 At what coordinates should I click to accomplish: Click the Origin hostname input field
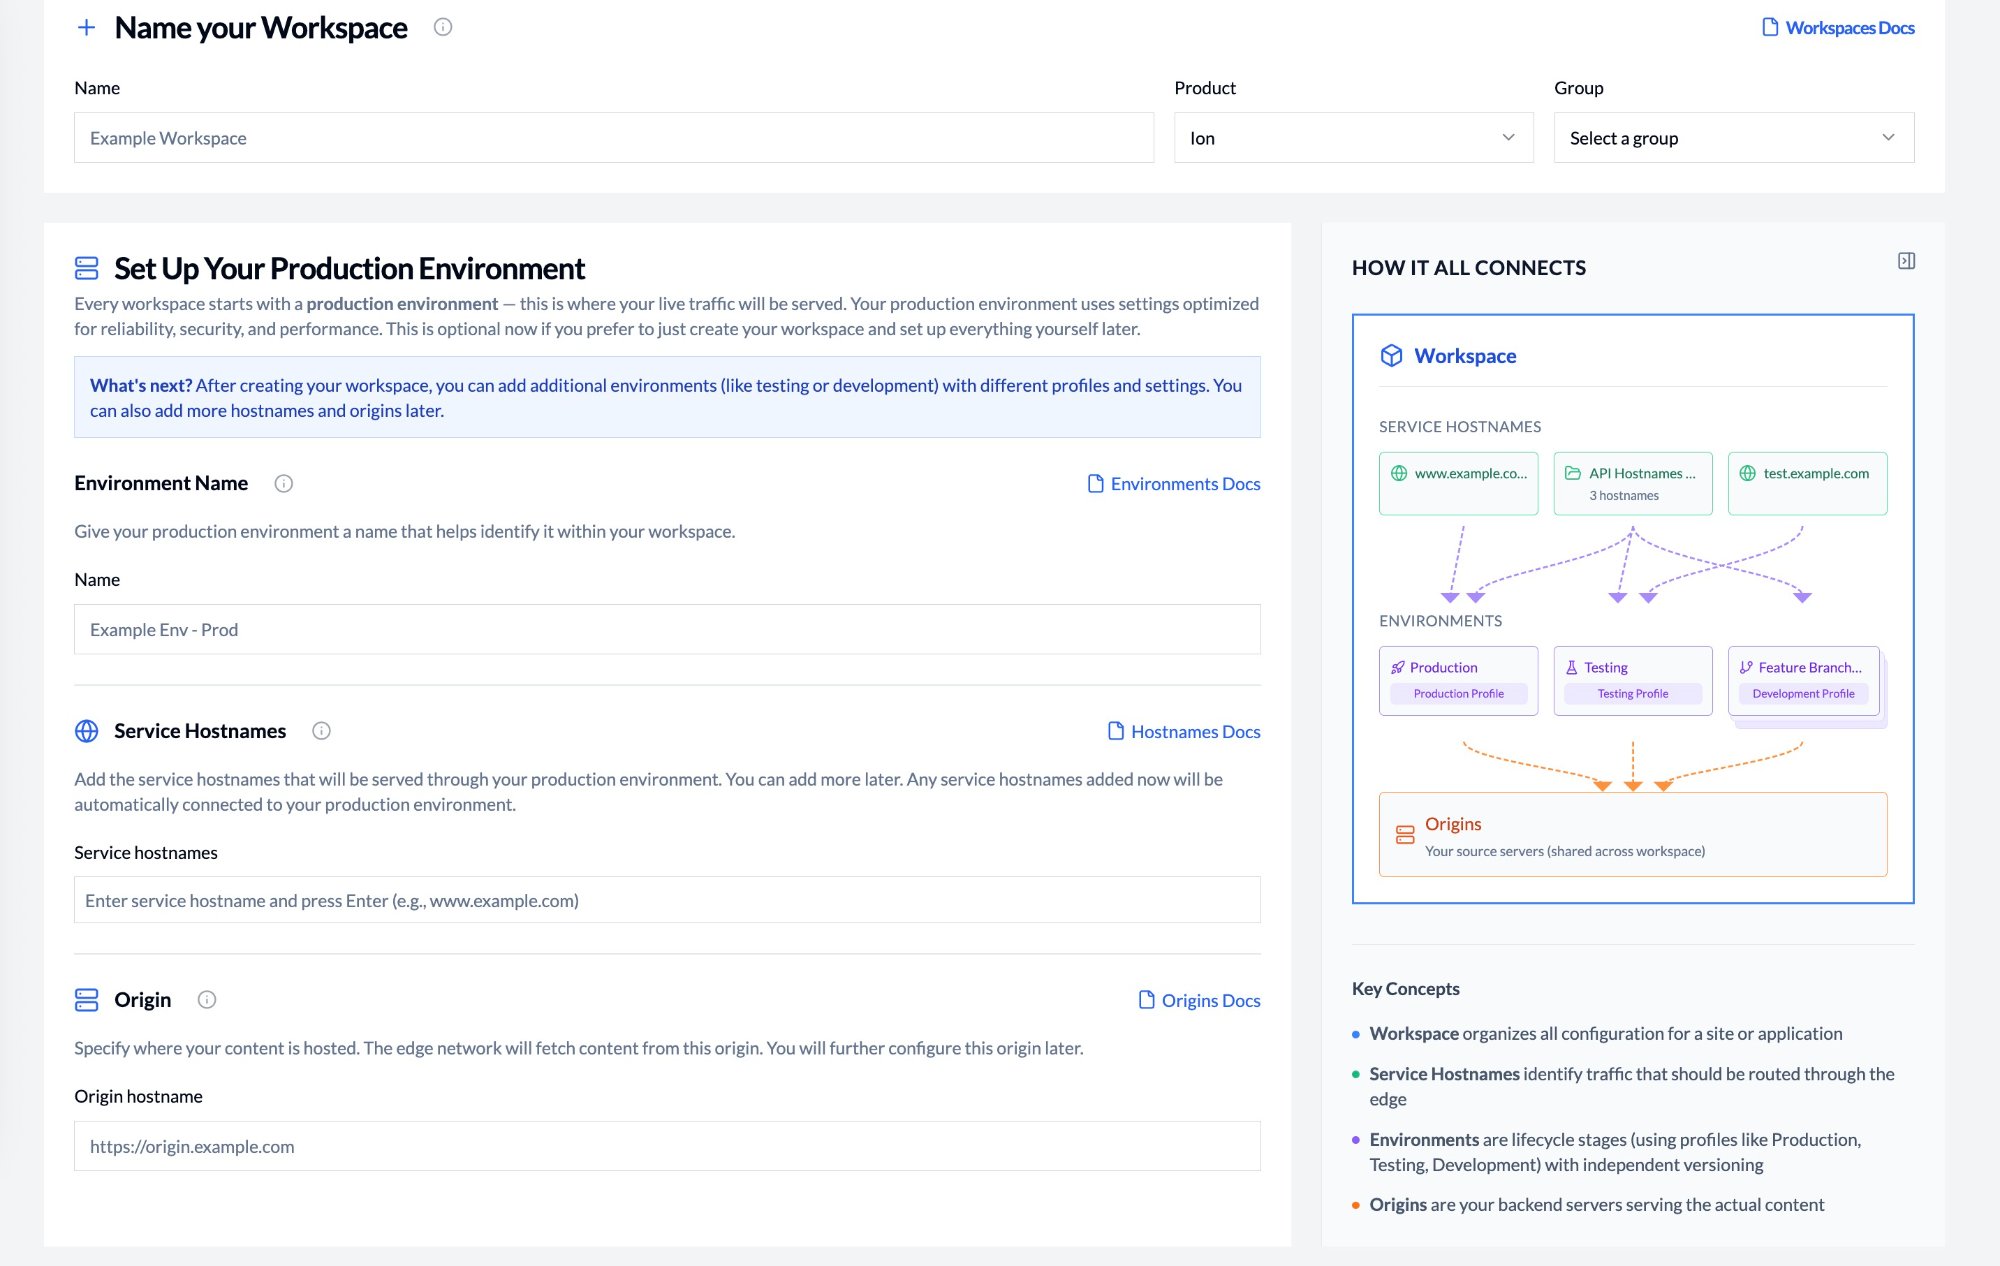[667, 1146]
